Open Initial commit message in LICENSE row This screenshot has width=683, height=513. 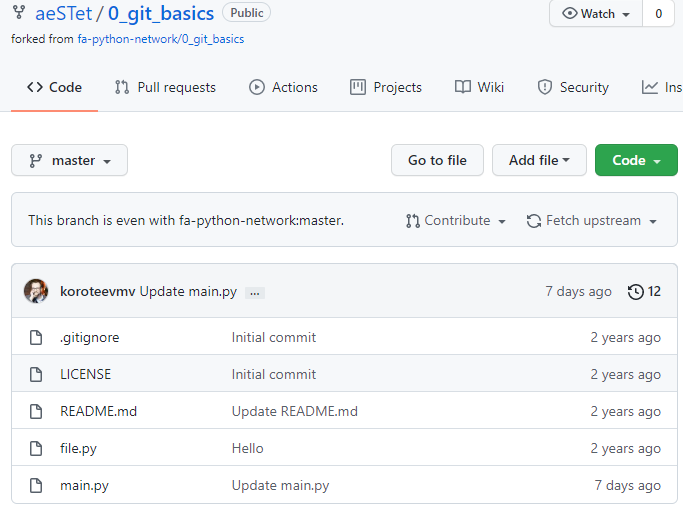point(274,375)
